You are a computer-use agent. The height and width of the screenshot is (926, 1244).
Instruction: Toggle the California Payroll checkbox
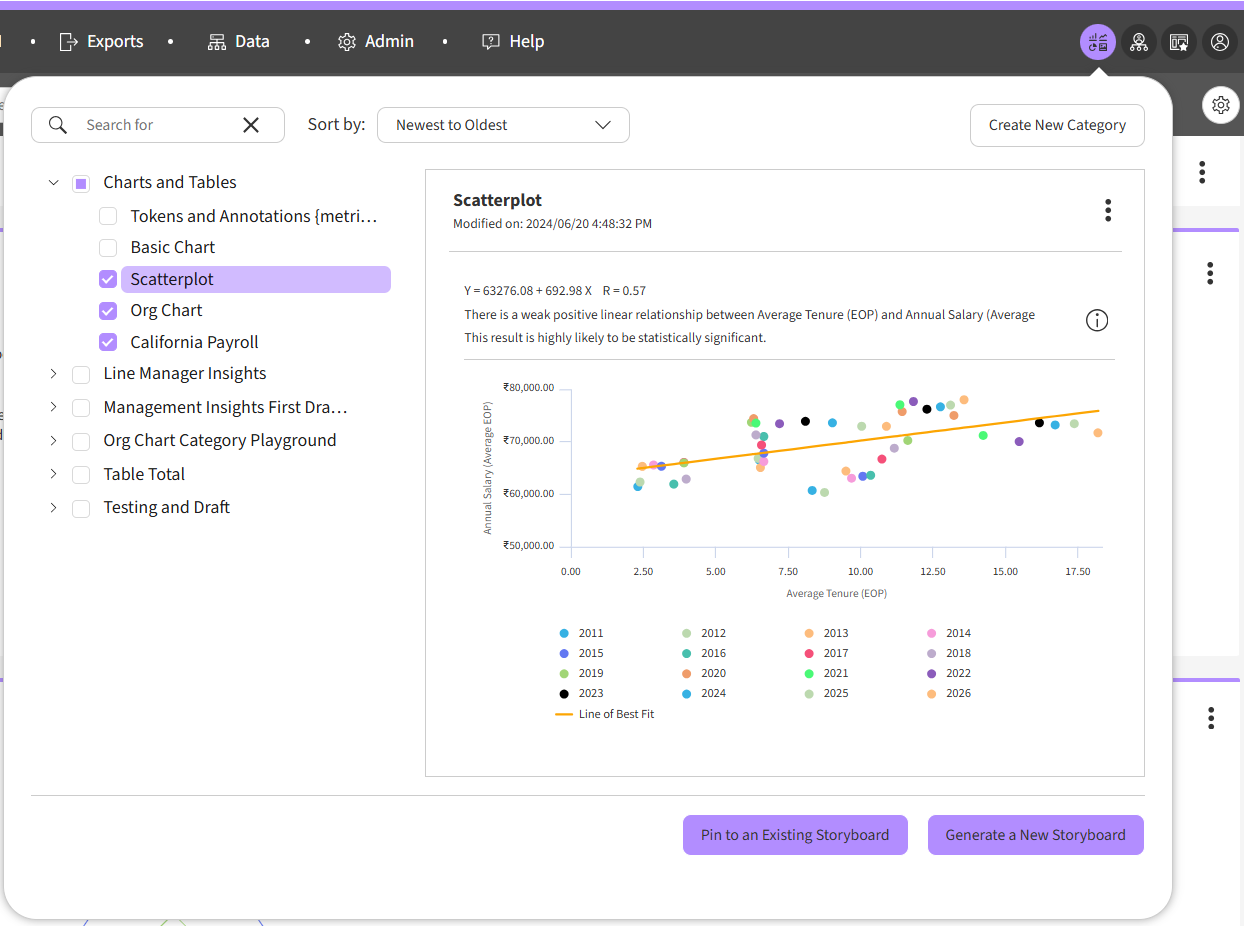[x=108, y=342]
